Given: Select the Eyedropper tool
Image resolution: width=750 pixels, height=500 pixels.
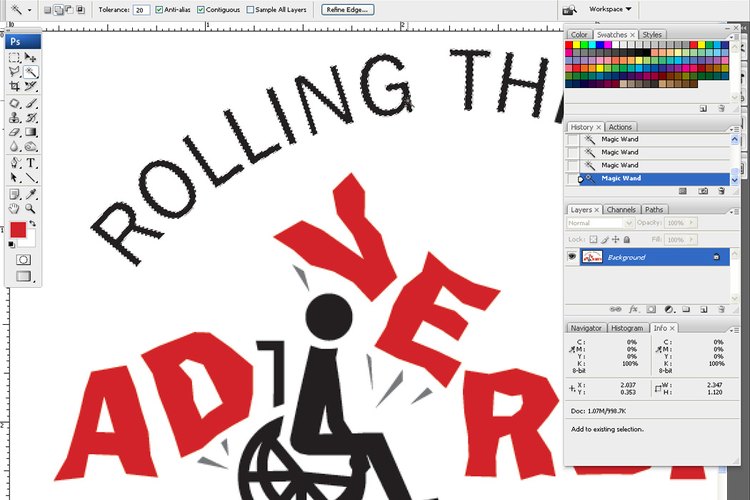Looking at the screenshot, I should tap(31, 194).
